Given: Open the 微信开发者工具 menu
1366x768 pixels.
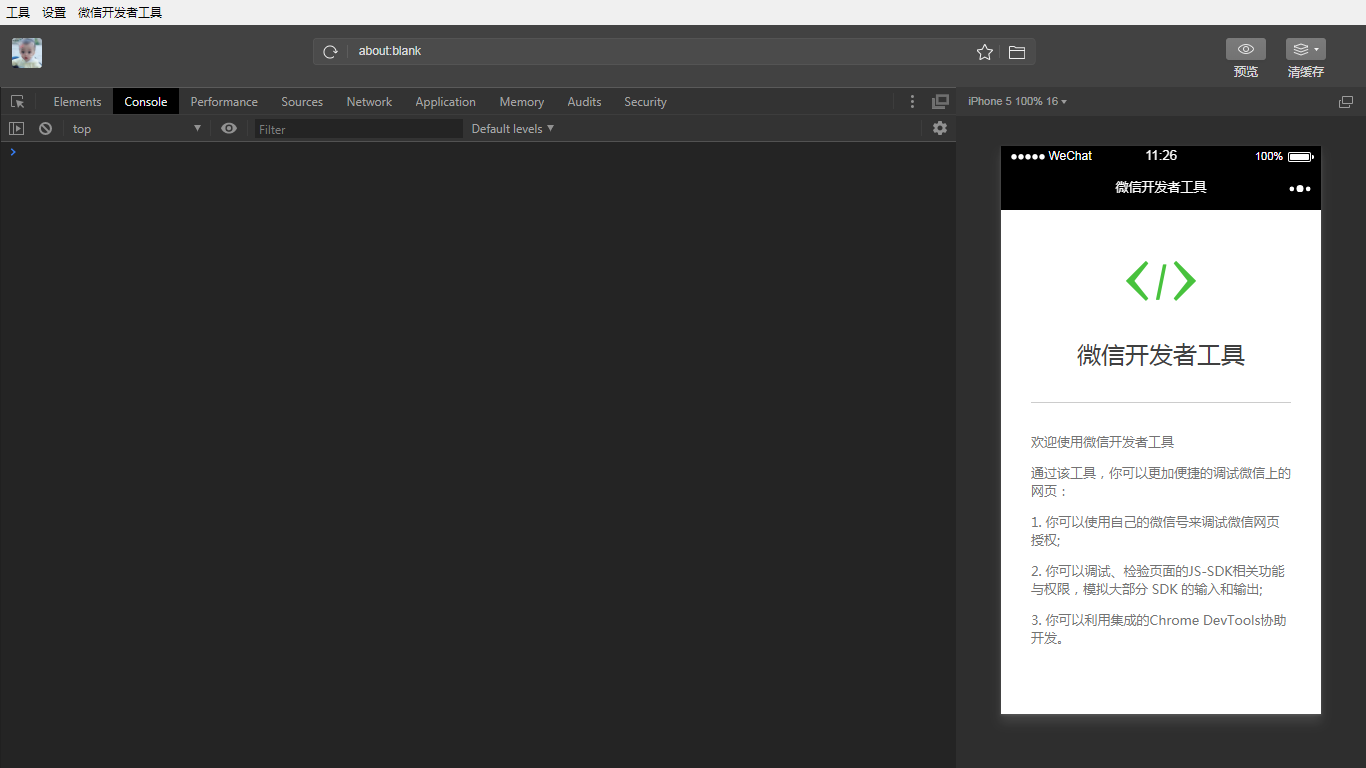Looking at the screenshot, I should pos(120,13).
